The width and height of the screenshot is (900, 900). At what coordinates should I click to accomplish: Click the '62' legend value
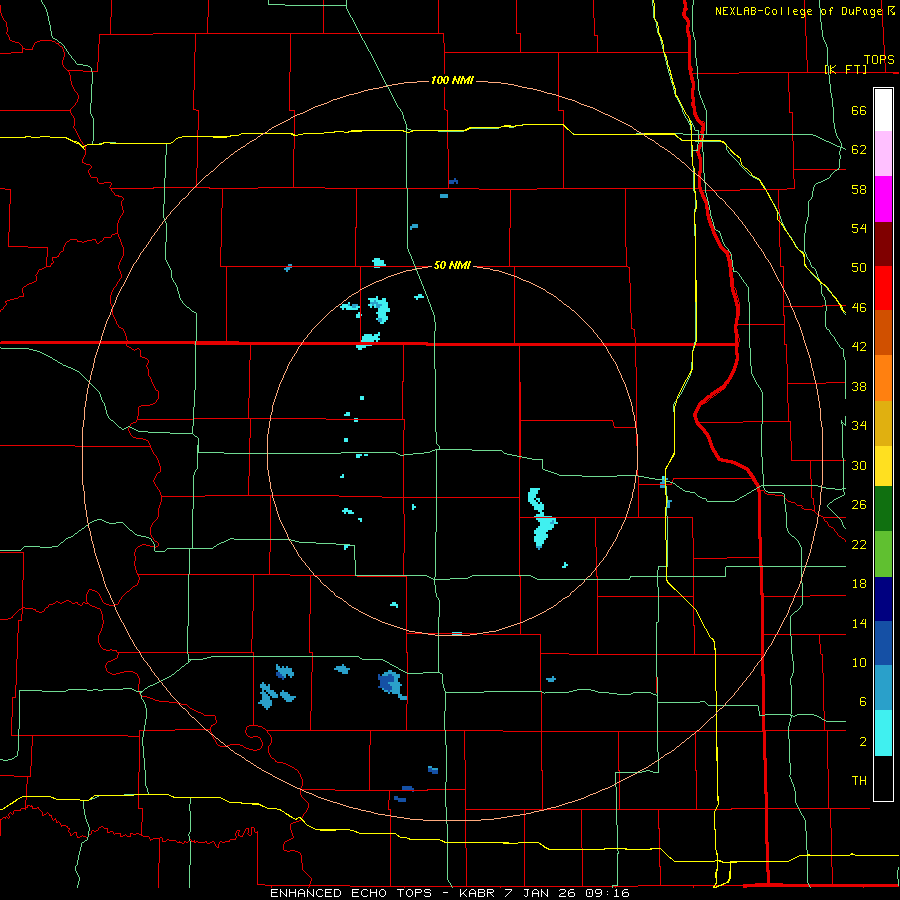point(859,149)
